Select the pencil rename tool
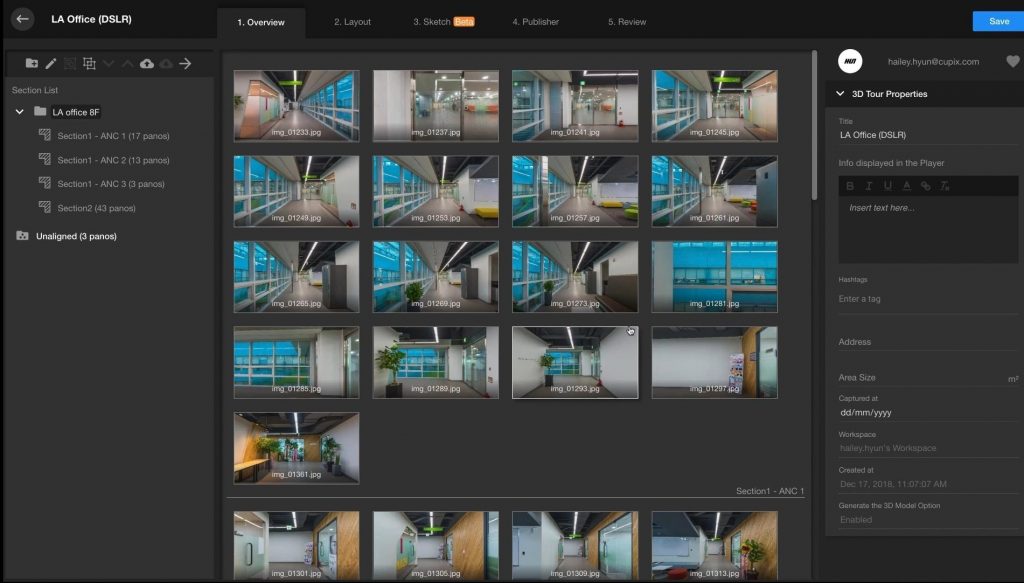 [x=50, y=63]
